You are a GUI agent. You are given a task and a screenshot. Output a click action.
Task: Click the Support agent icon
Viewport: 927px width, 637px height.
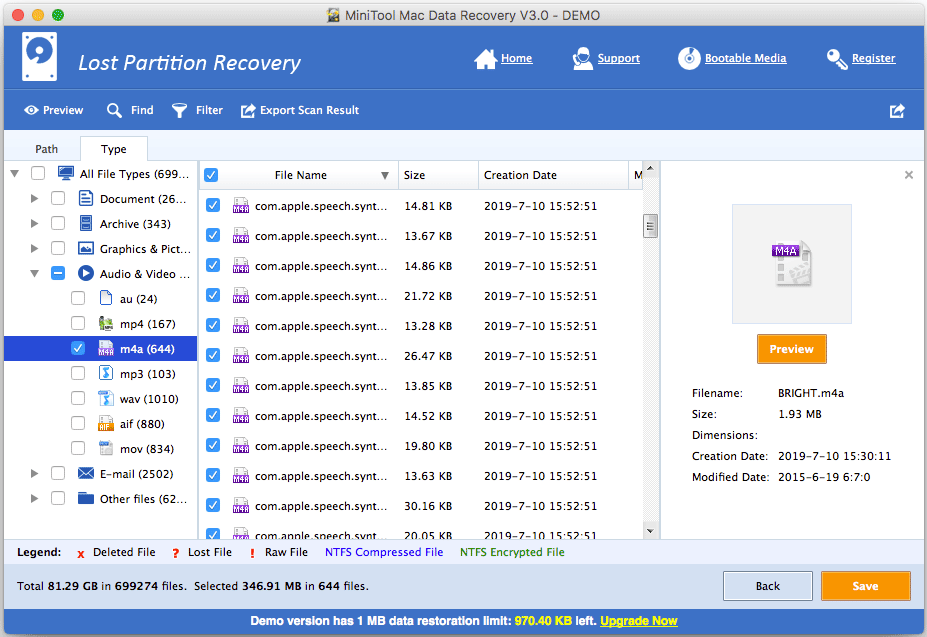click(582, 59)
